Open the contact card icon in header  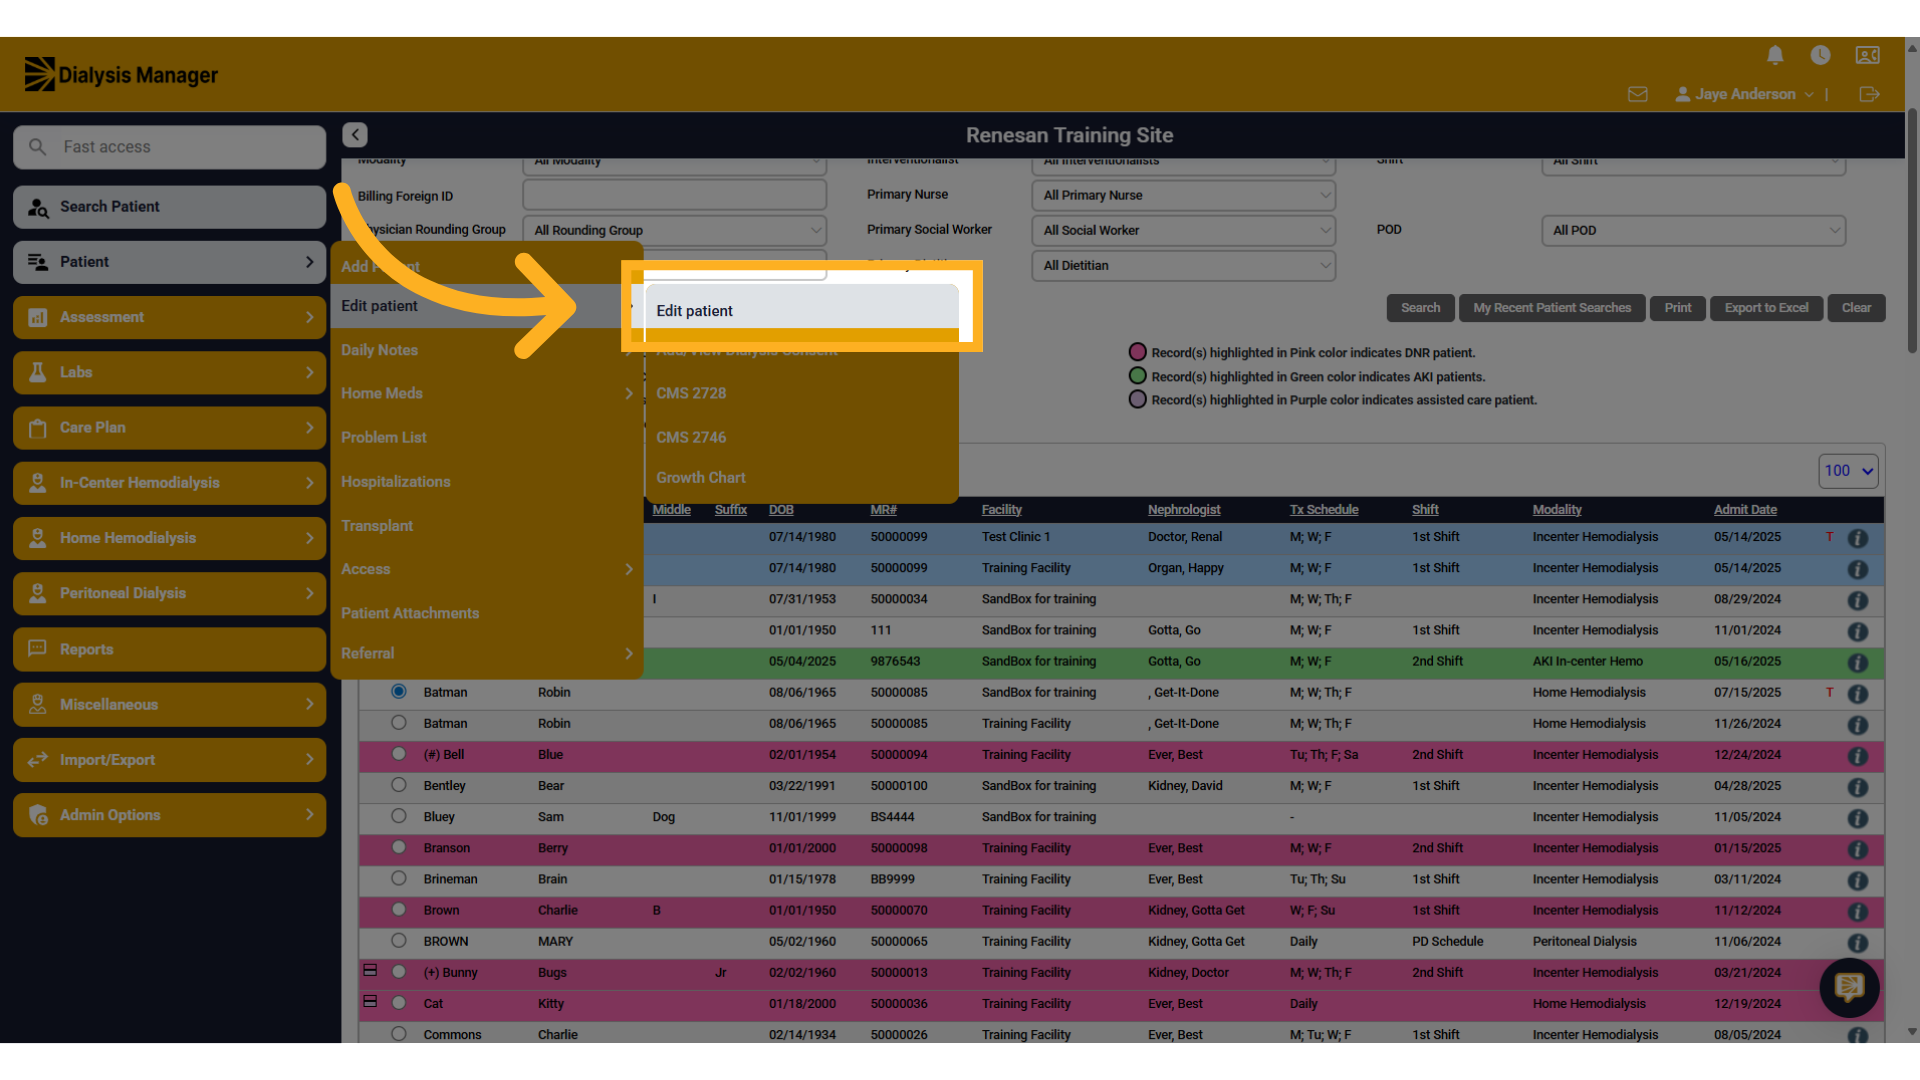(1867, 56)
